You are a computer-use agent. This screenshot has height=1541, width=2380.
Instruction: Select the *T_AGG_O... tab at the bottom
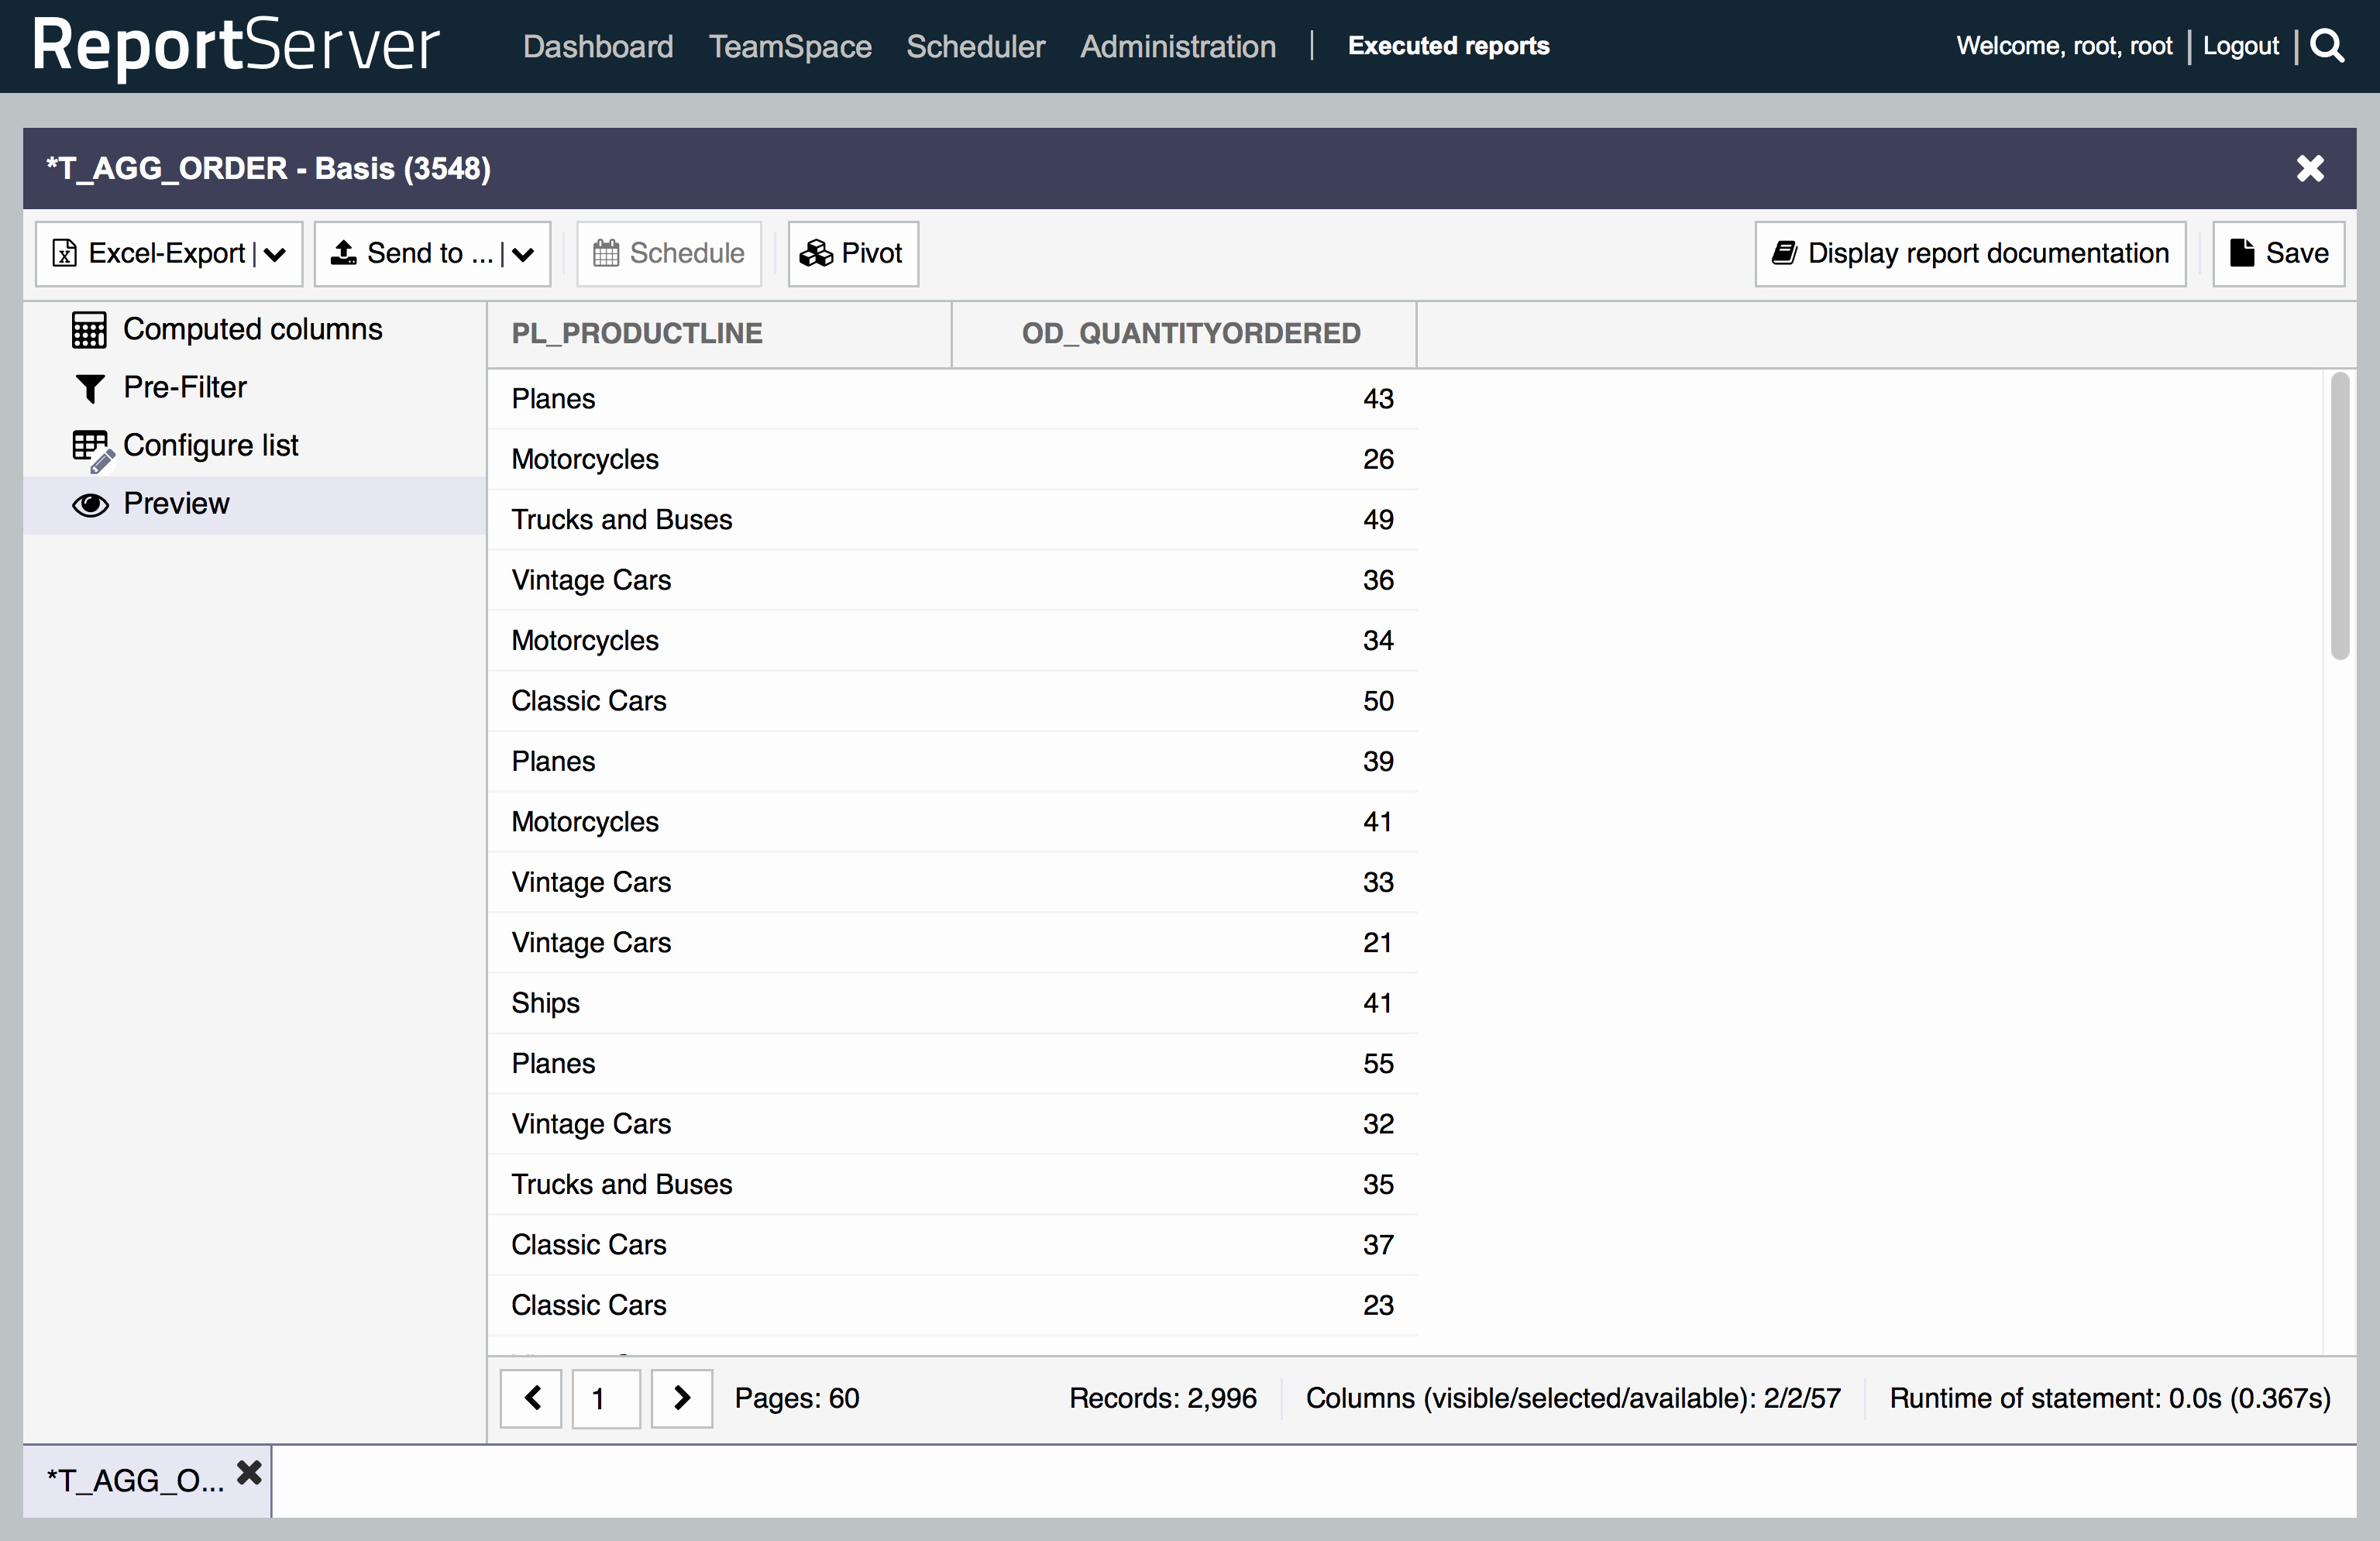tap(135, 1481)
